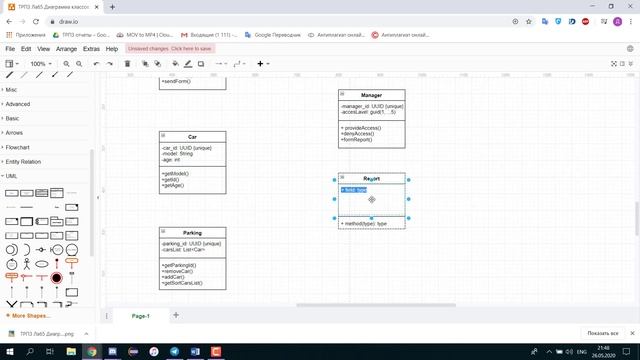Screen dimensions: 640x360
Task: Toggle the format panel icon
Action: 622,64
